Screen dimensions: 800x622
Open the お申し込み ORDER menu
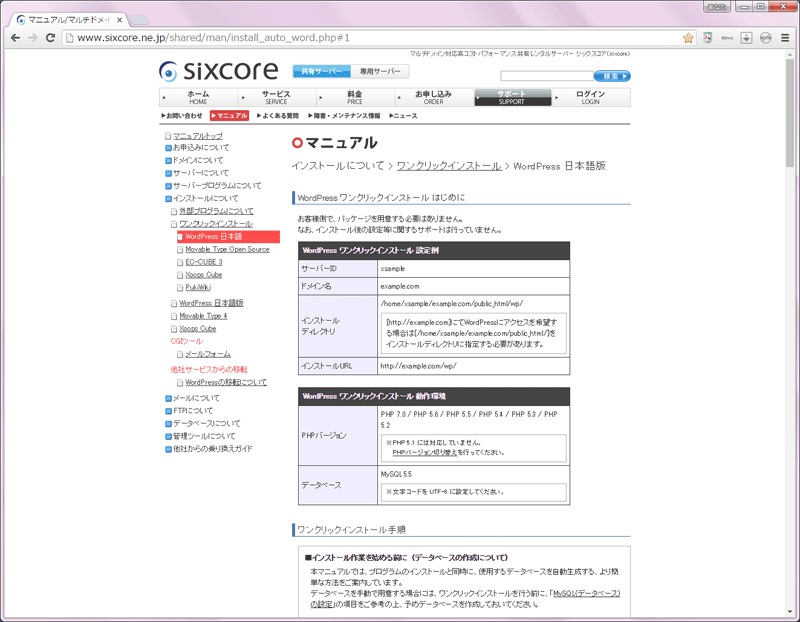click(x=433, y=97)
